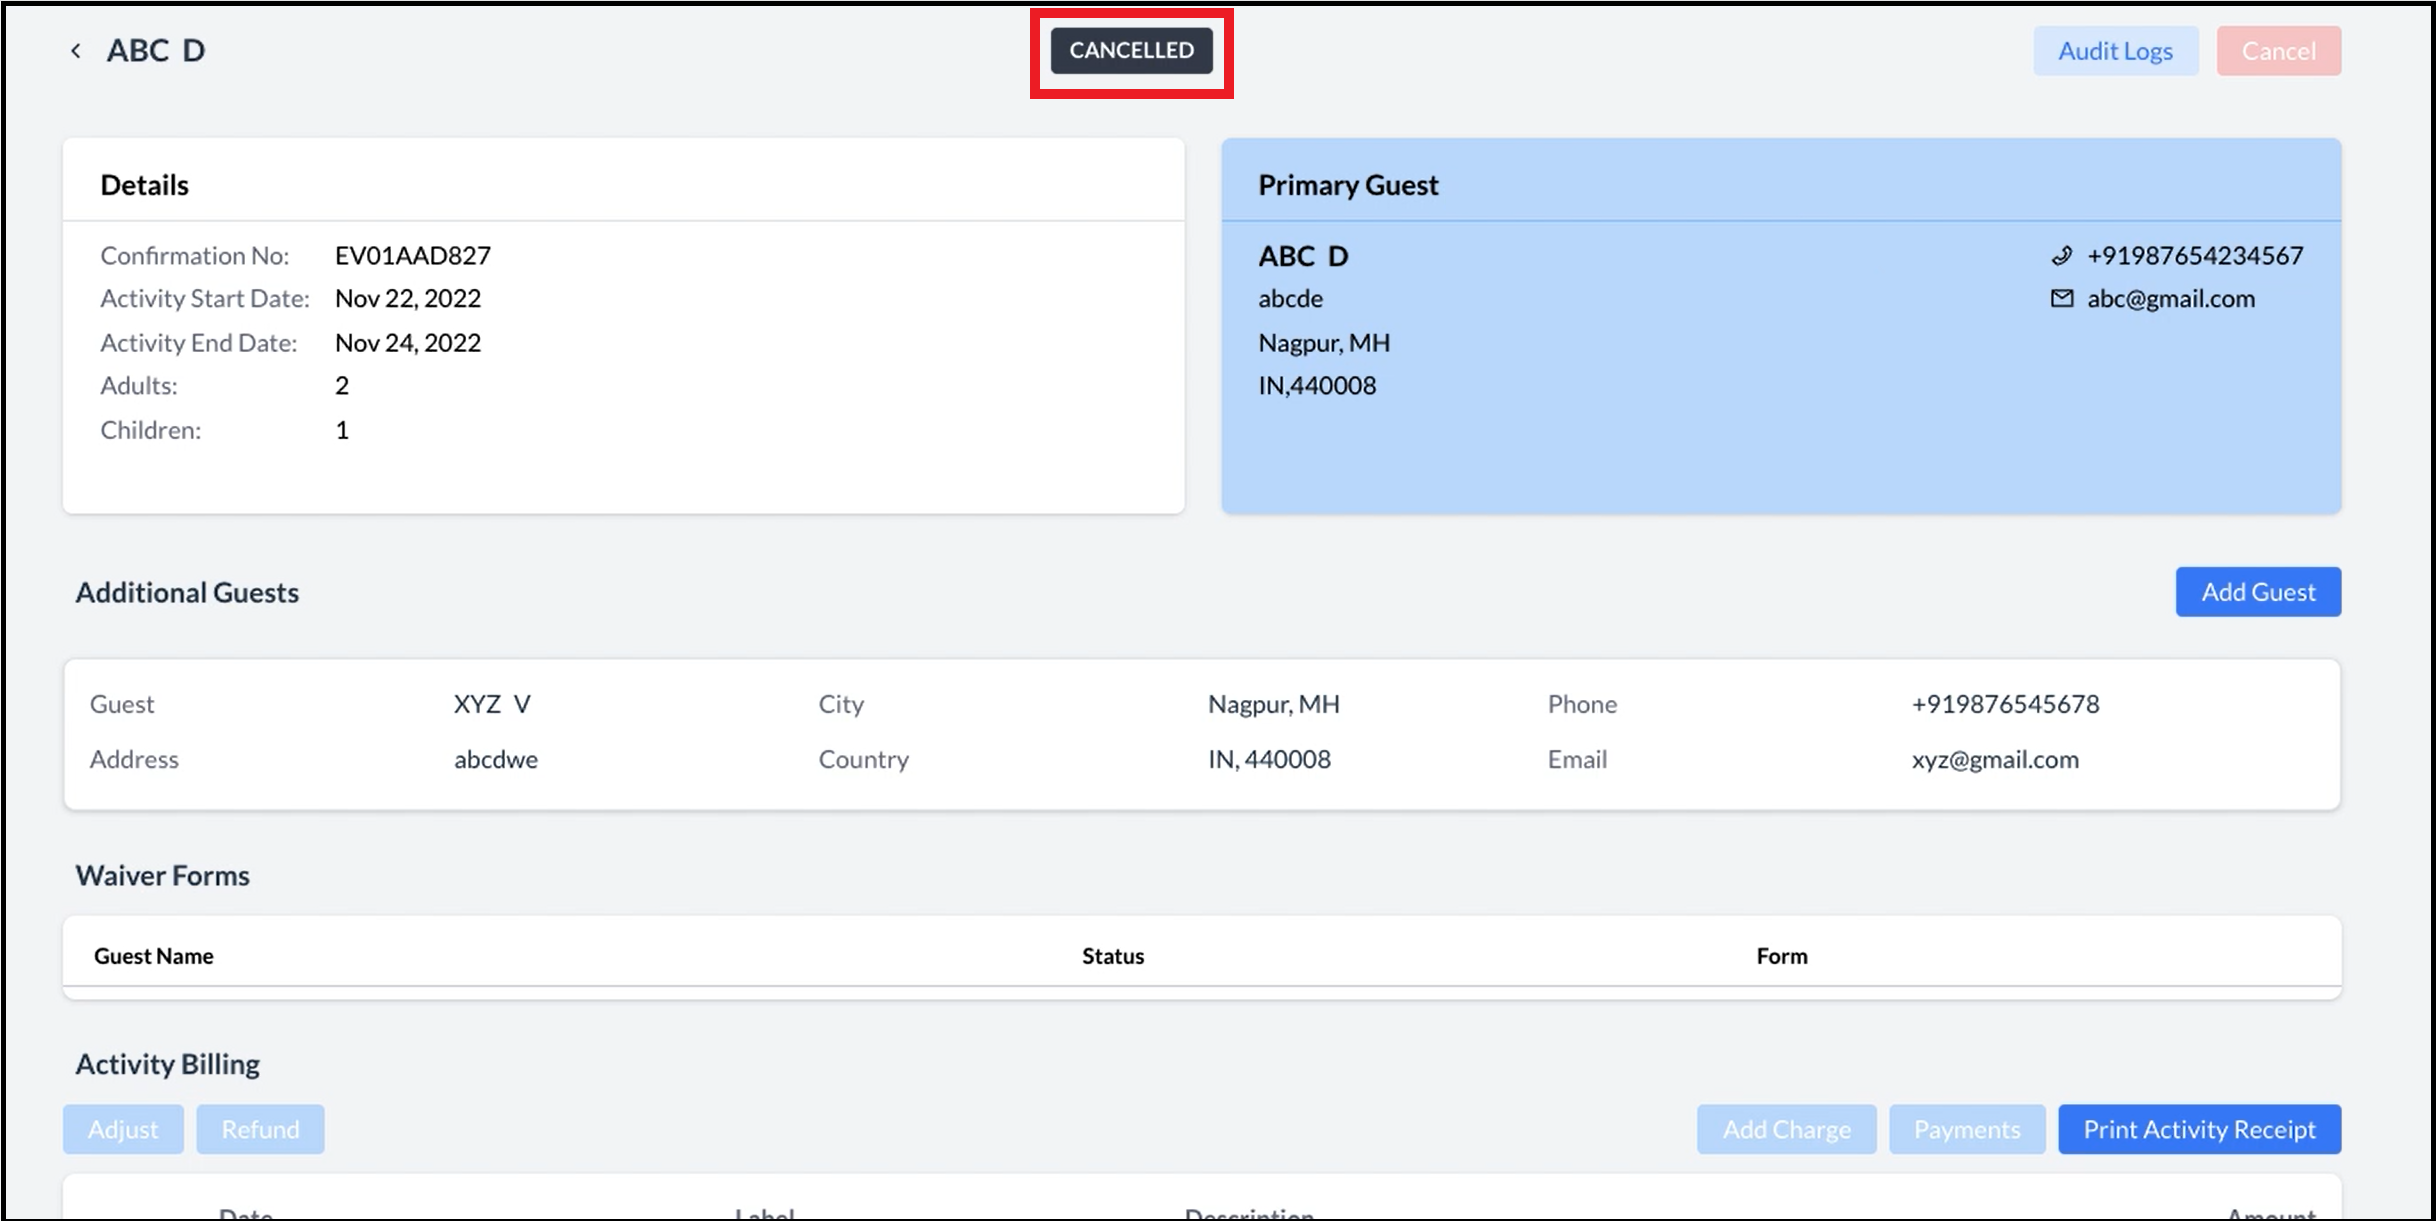The width and height of the screenshot is (2436, 1221).
Task: Open the Payments button
Action: pyautogui.click(x=1966, y=1129)
